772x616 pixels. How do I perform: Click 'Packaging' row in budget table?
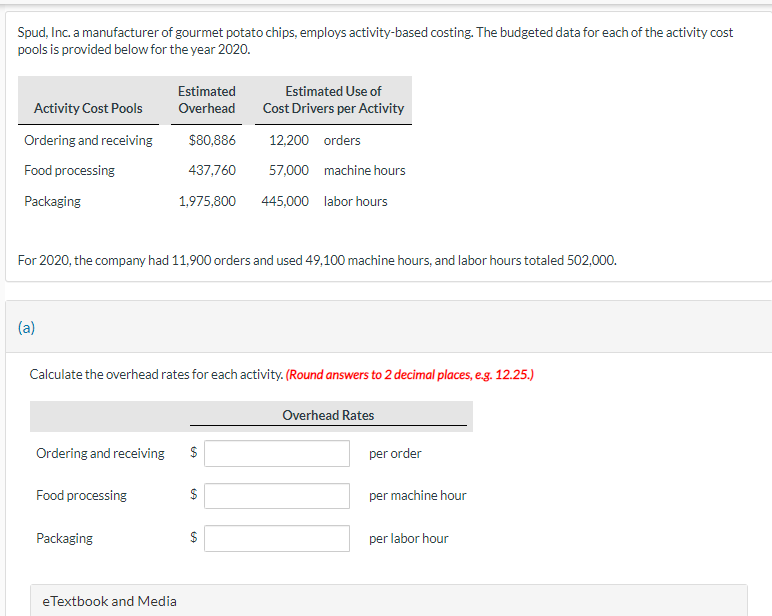tap(53, 201)
